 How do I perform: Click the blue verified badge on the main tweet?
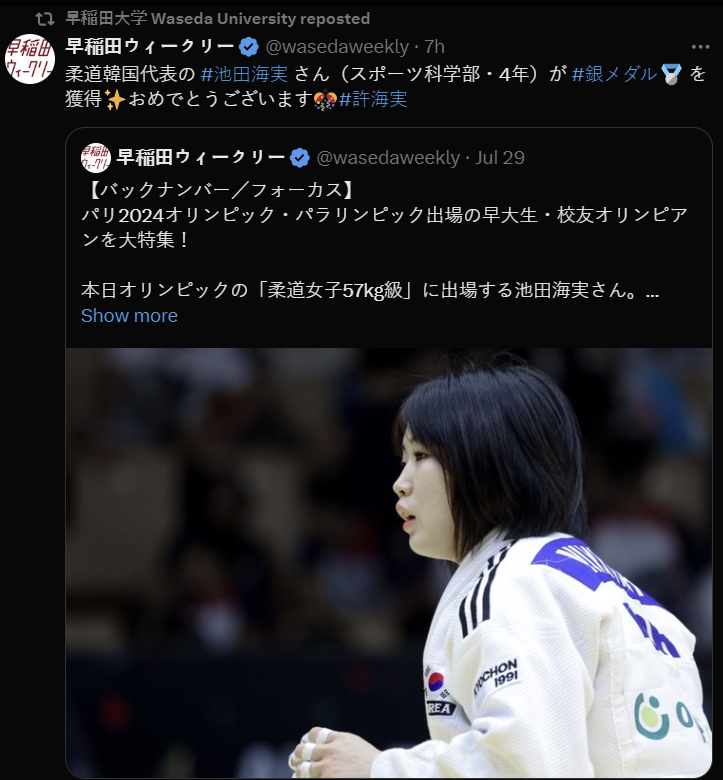(249, 47)
